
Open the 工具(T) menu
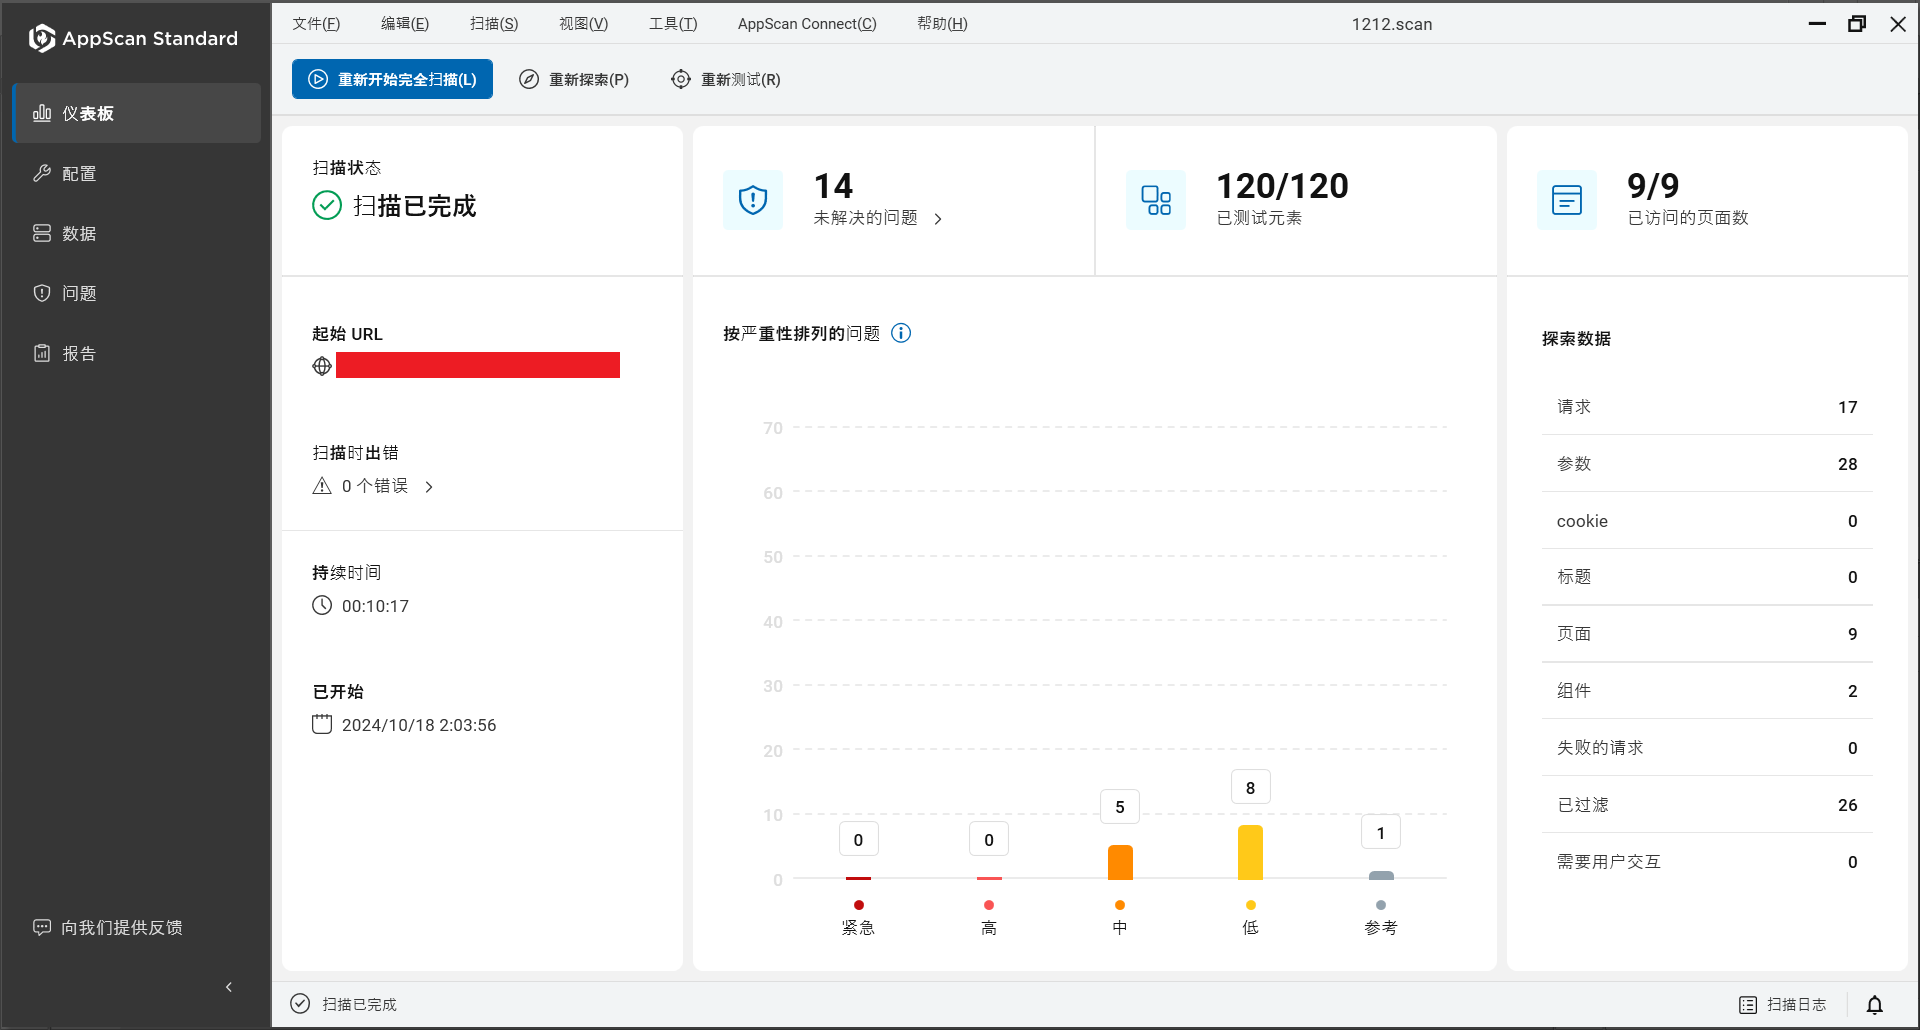673,24
